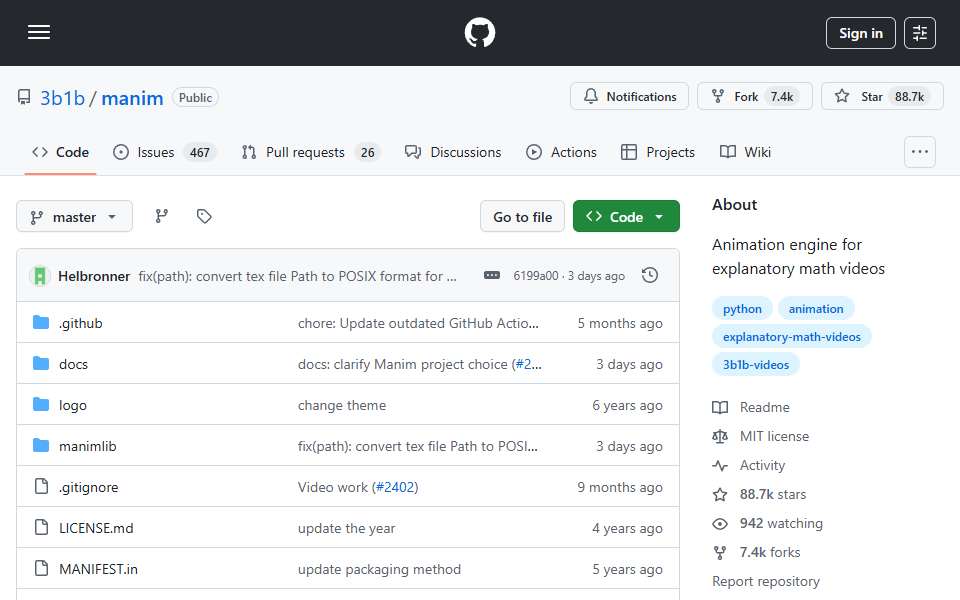Click file icon beside .gitignore

41,487
